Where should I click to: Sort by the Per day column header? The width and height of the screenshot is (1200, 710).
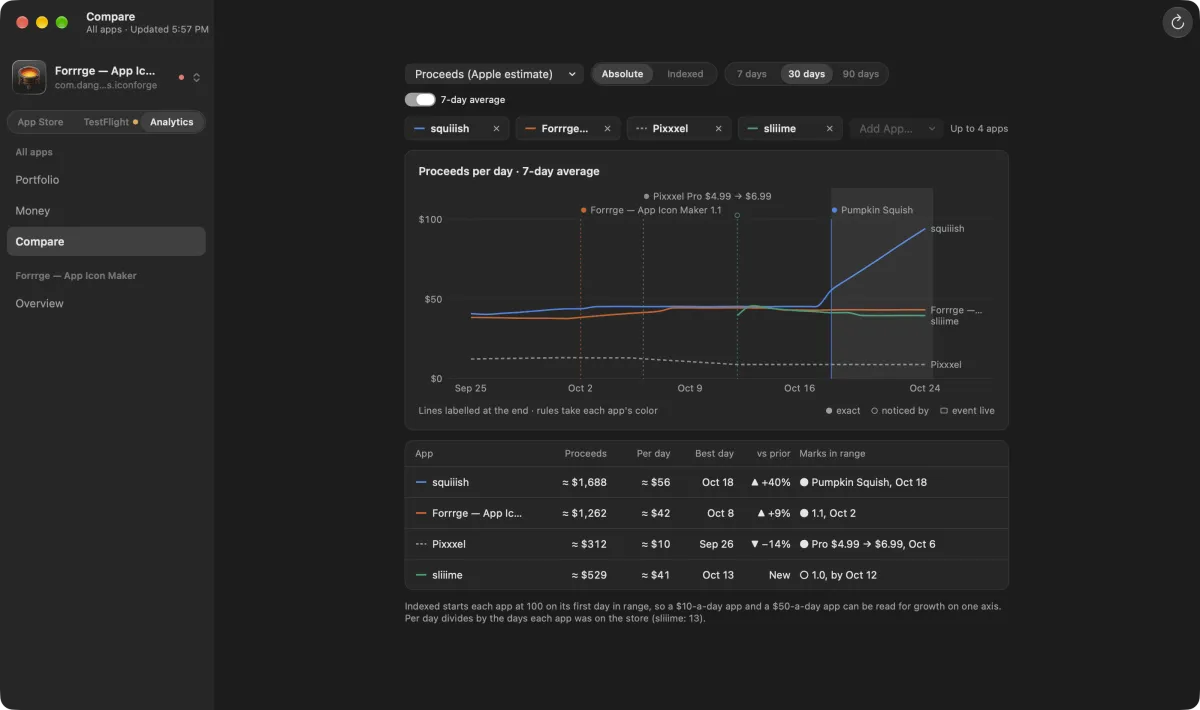[653, 454]
